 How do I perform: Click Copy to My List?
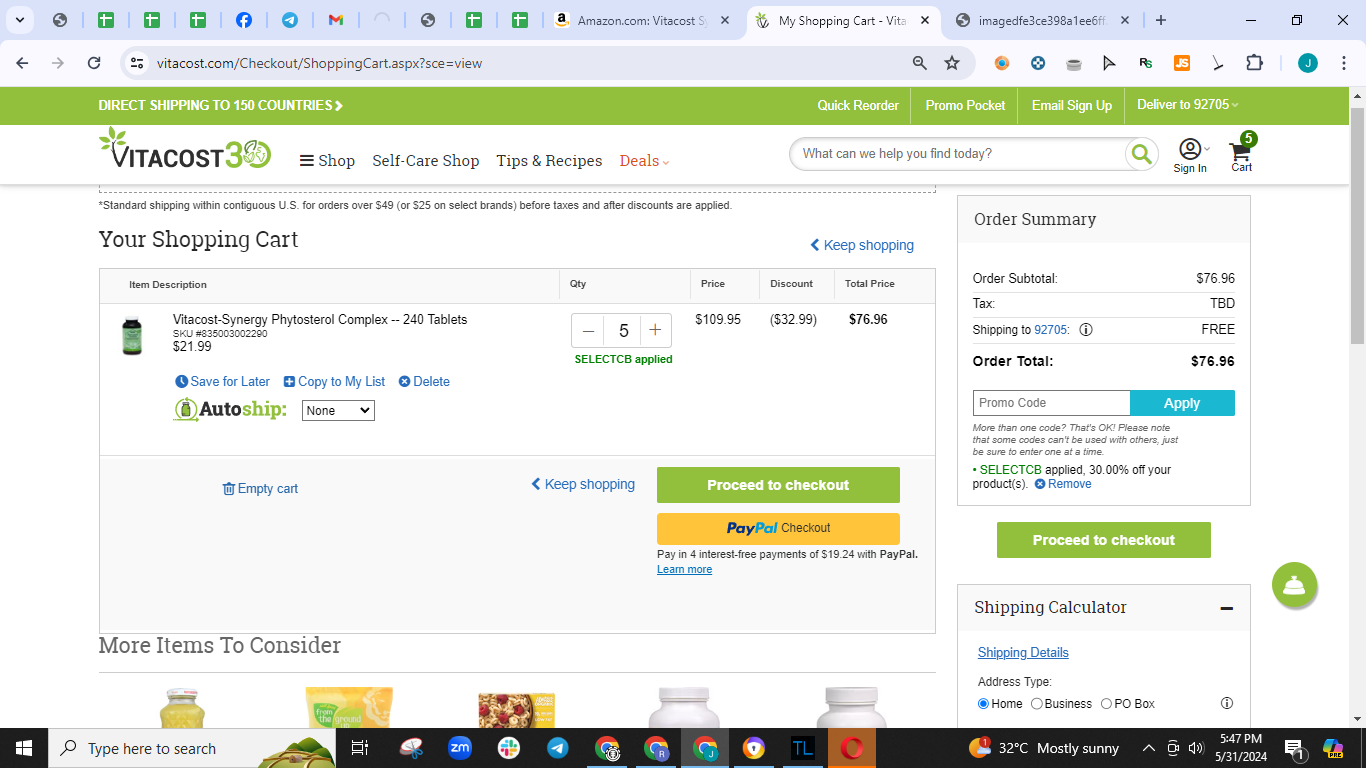pyautogui.click(x=334, y=382)
